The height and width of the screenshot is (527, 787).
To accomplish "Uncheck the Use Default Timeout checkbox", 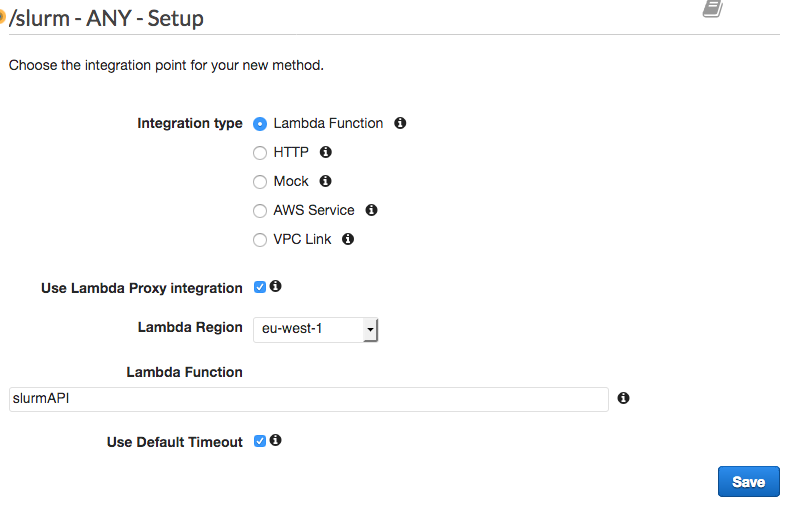I will click(260, 441).
